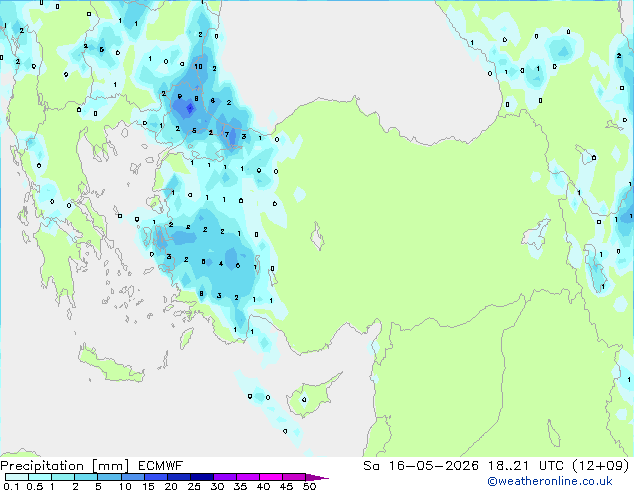This screenshot has height=490, width=634.
Task: Click the legend label '45'
Action: click(286, 486)
